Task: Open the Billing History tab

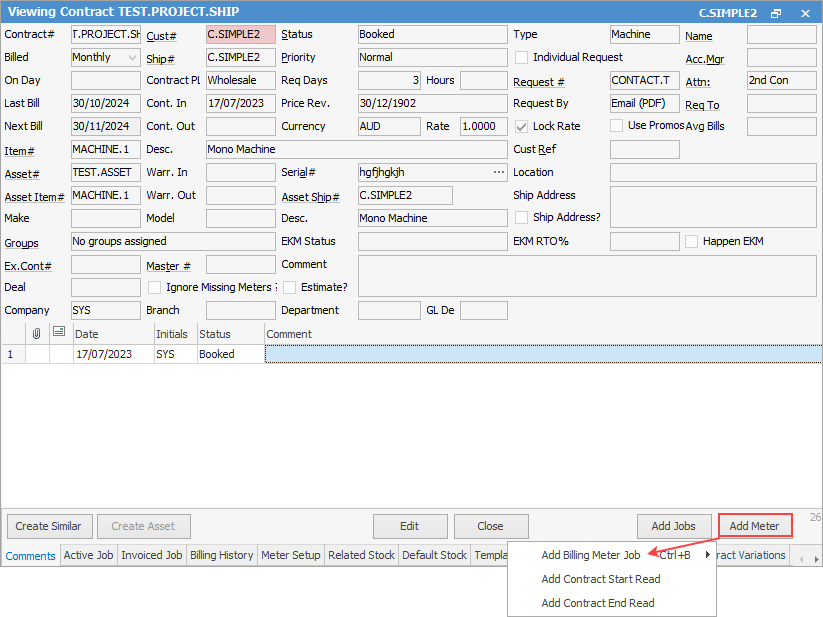Action: (221, 555)
